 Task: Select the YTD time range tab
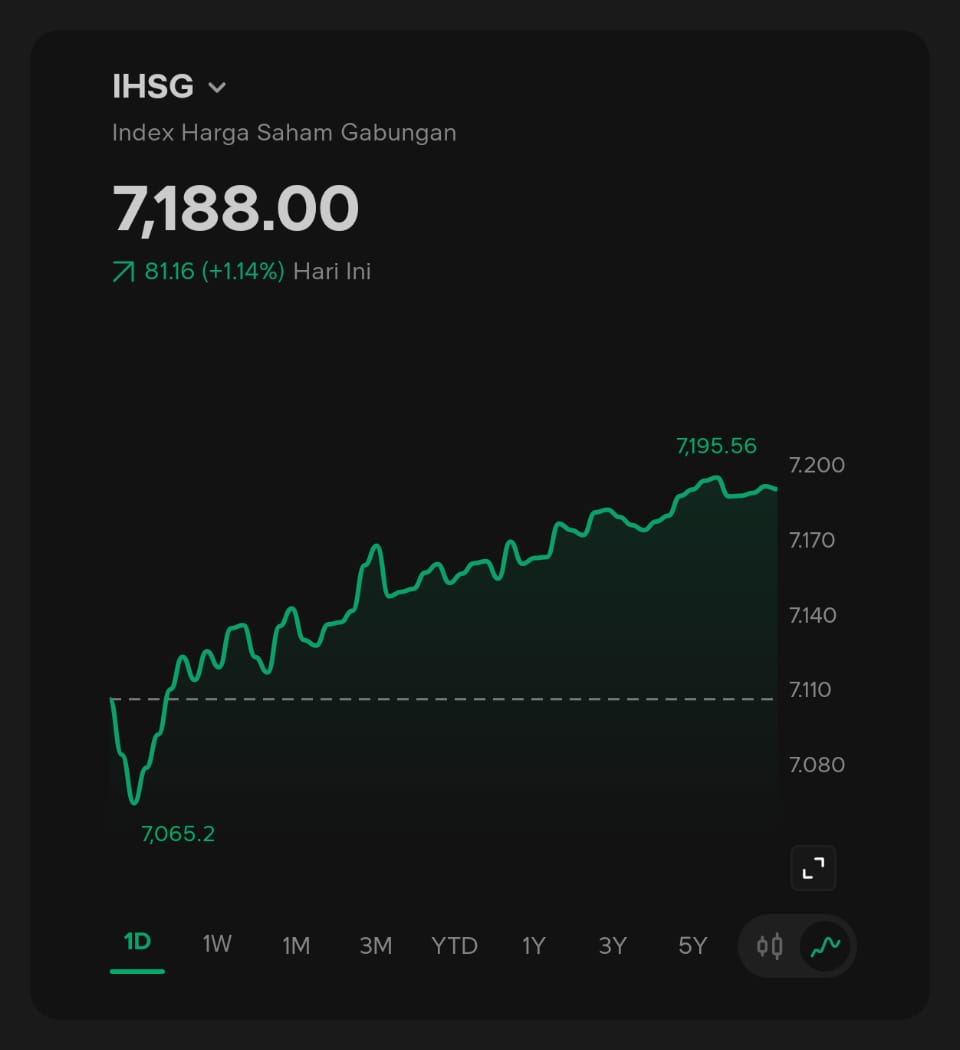click(x=455, y=946)
